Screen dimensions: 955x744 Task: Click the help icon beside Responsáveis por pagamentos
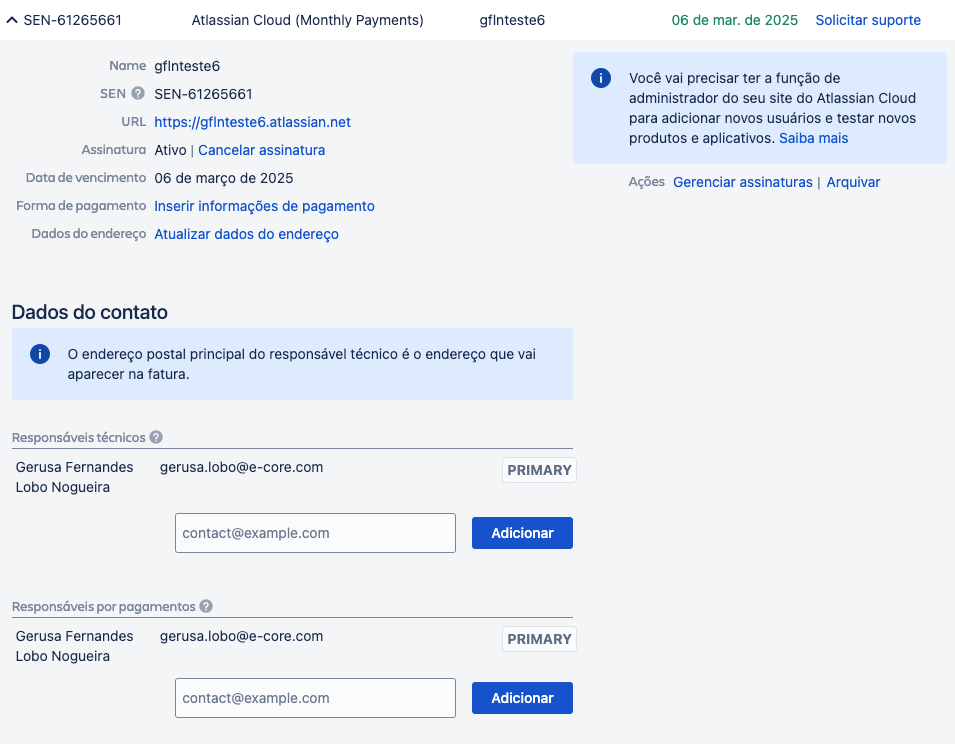(206, 606)
